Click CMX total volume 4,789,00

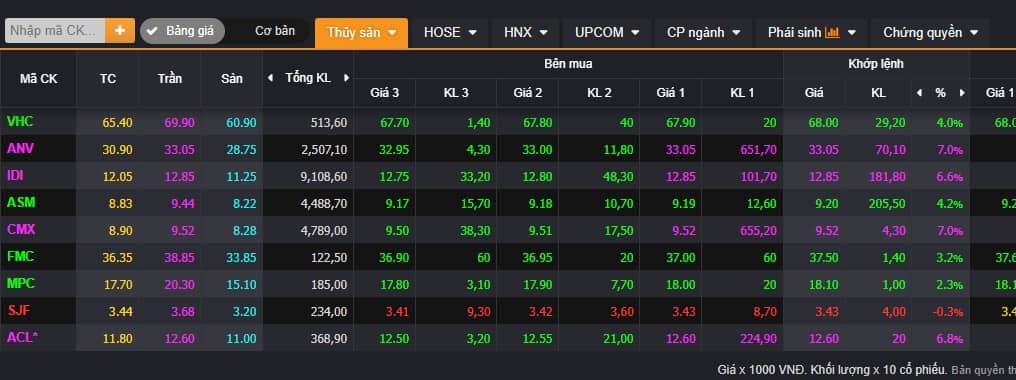tap(324, 231)
